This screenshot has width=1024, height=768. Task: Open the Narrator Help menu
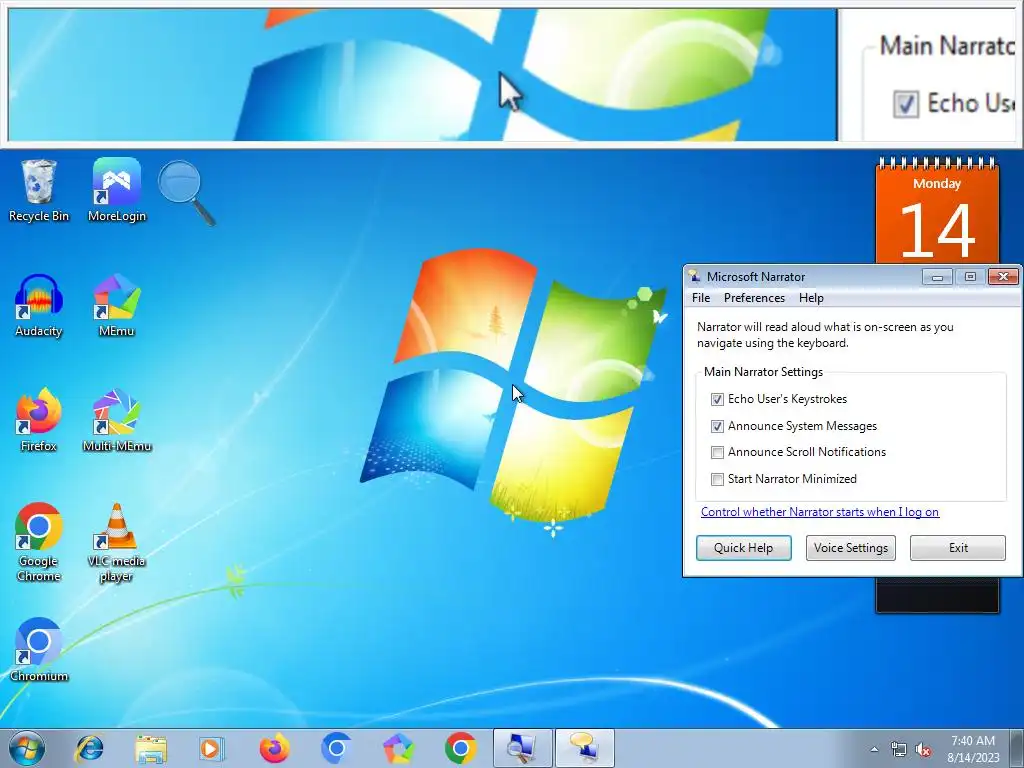coord(811,298)
